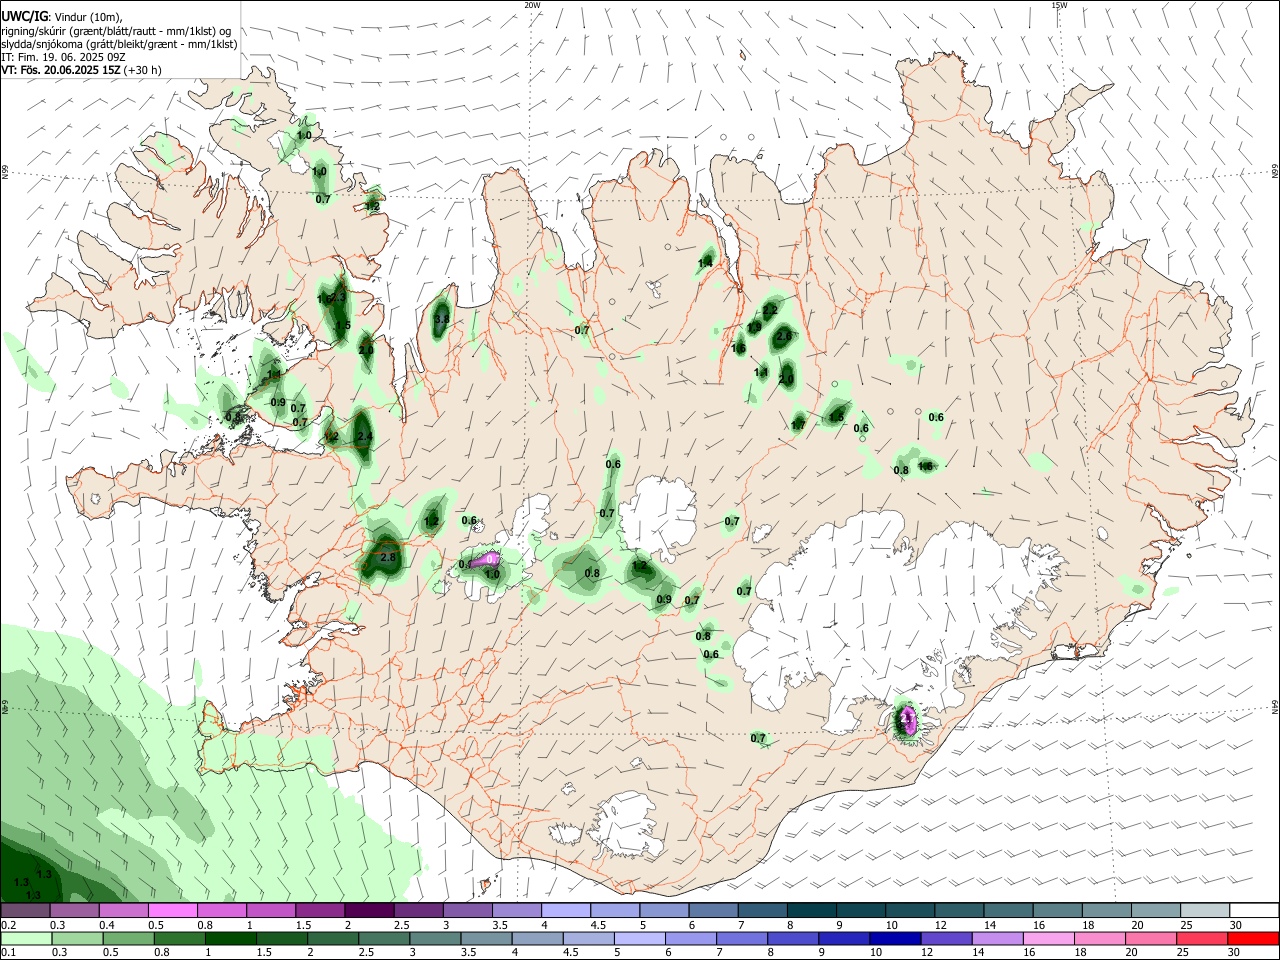This screenshot has width=1280, height=960.
Task: Click the 0.1 label in the lower legend
Action: 8,953
